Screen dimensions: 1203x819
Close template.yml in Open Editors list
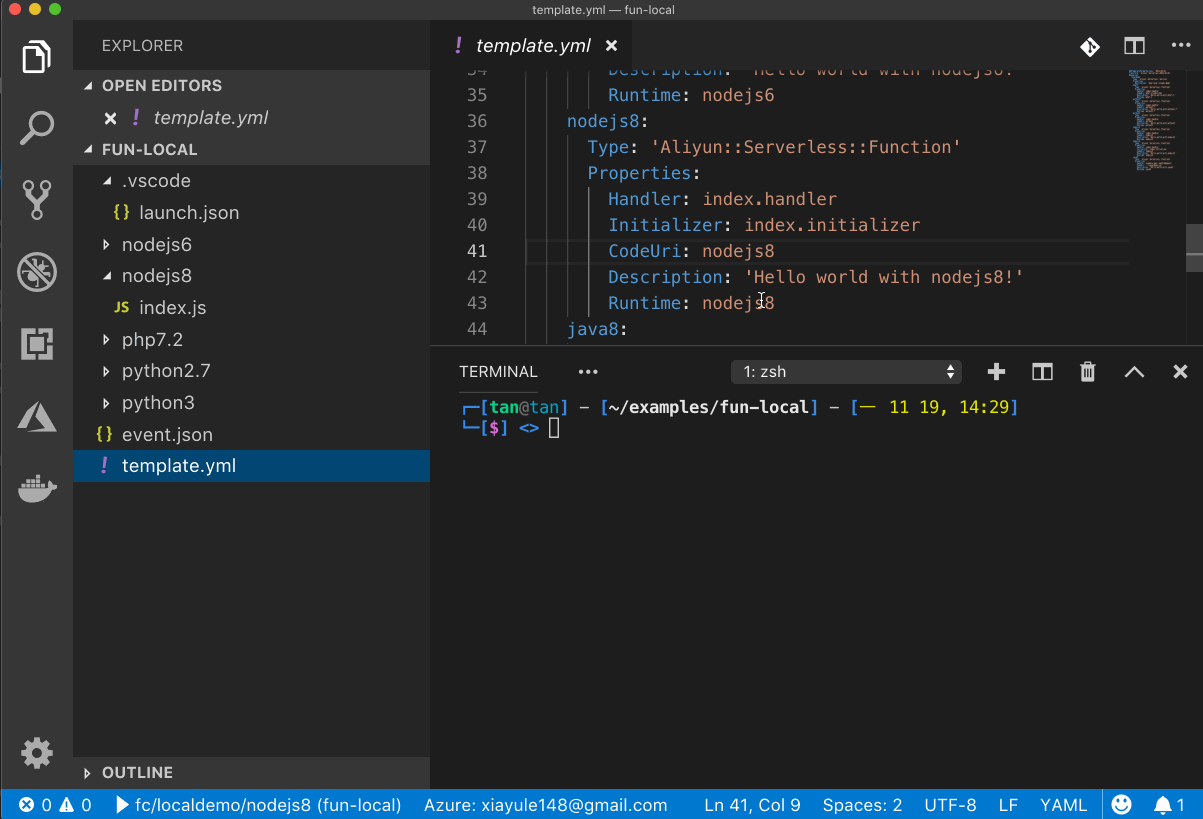point(111,118)
